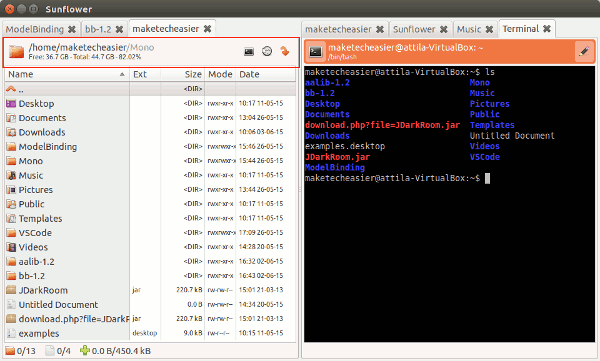
Task: Select the Templates folder icon
Action: tap(11, 219)
